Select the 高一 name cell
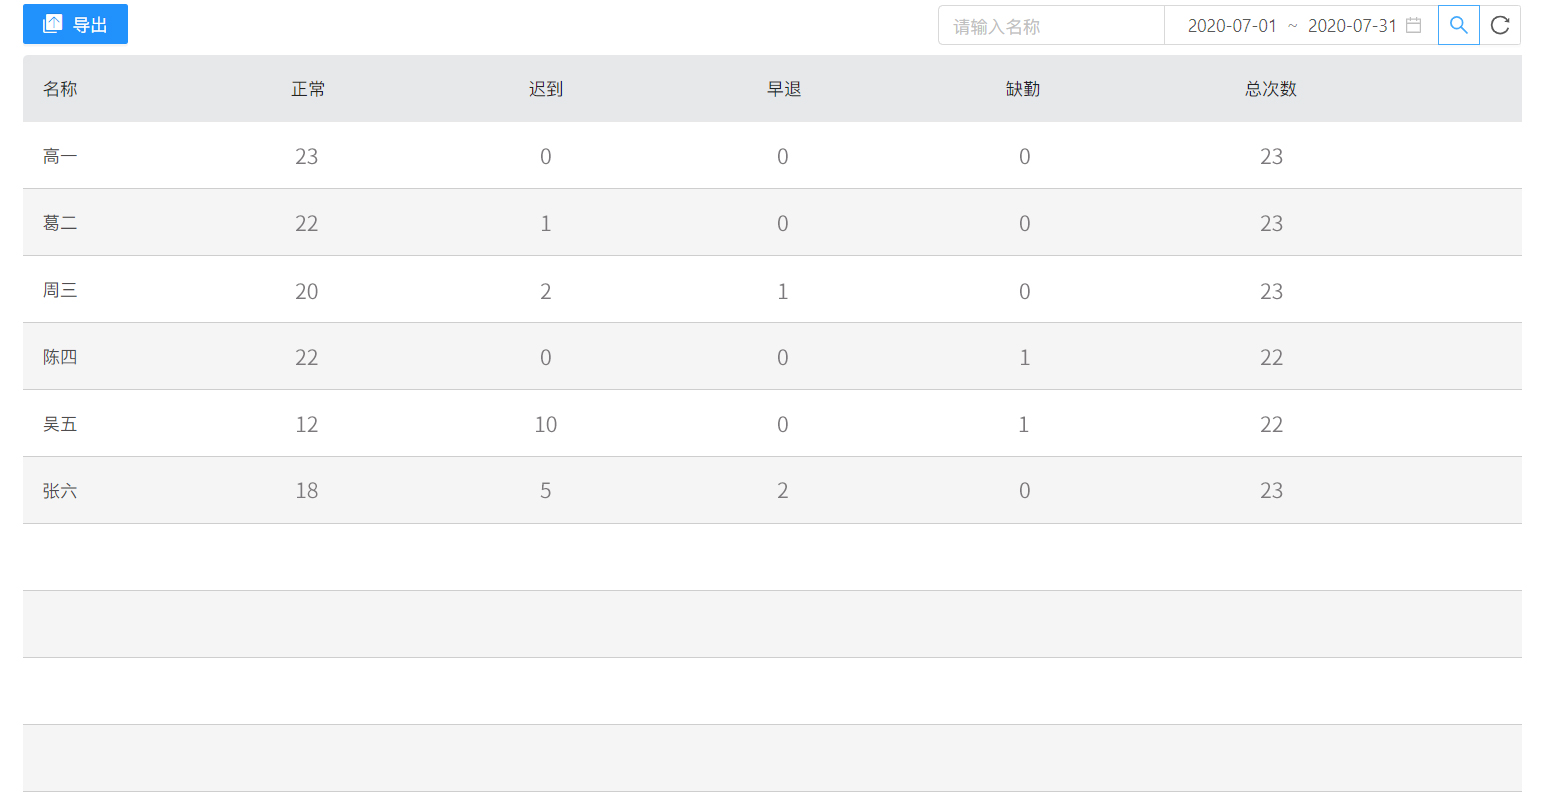The height and width of the screenshot is (811, 1545). coord(60,156)
